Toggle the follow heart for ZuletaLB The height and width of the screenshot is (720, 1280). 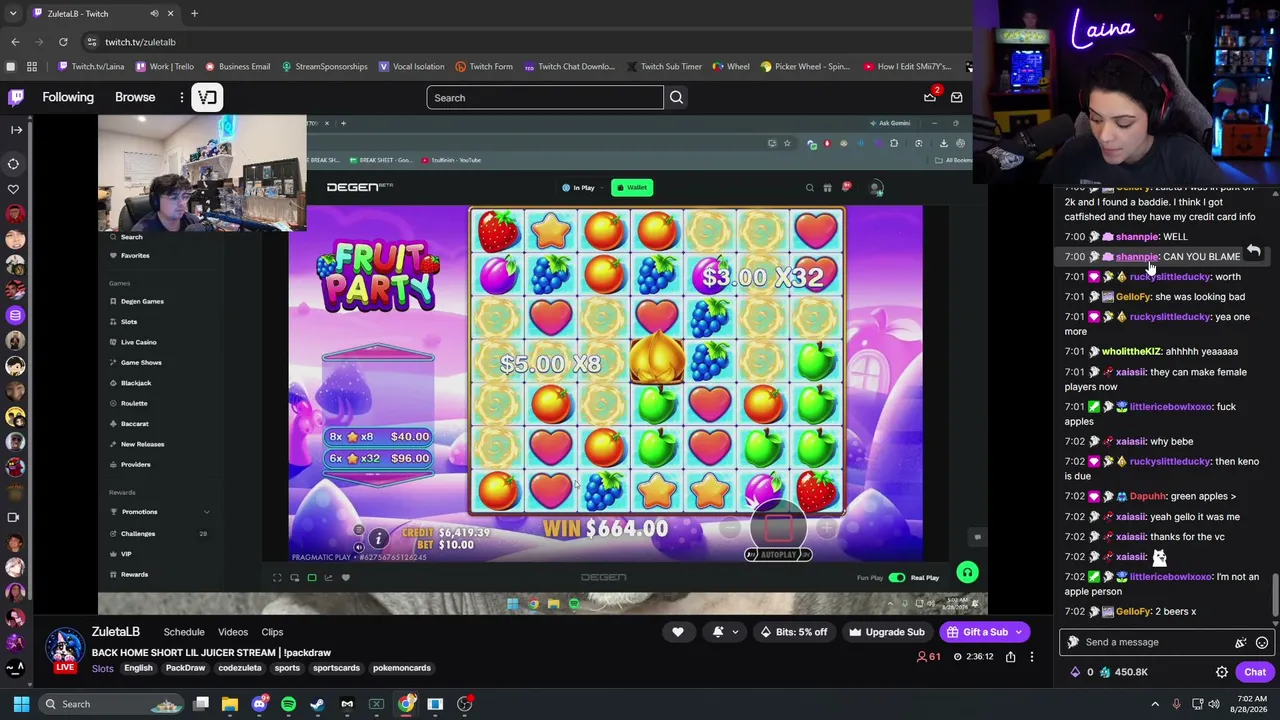point(678,632)
